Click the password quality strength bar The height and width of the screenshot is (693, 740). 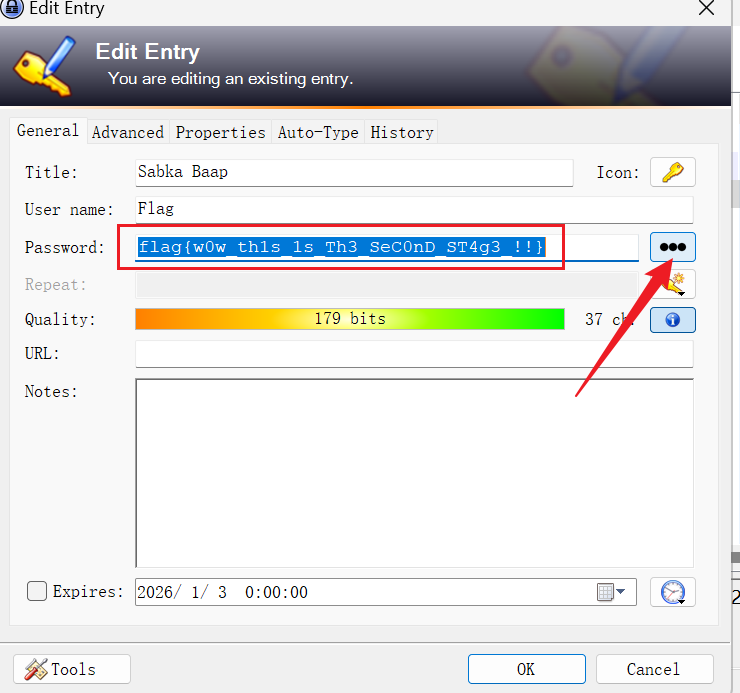pos(349,319)
